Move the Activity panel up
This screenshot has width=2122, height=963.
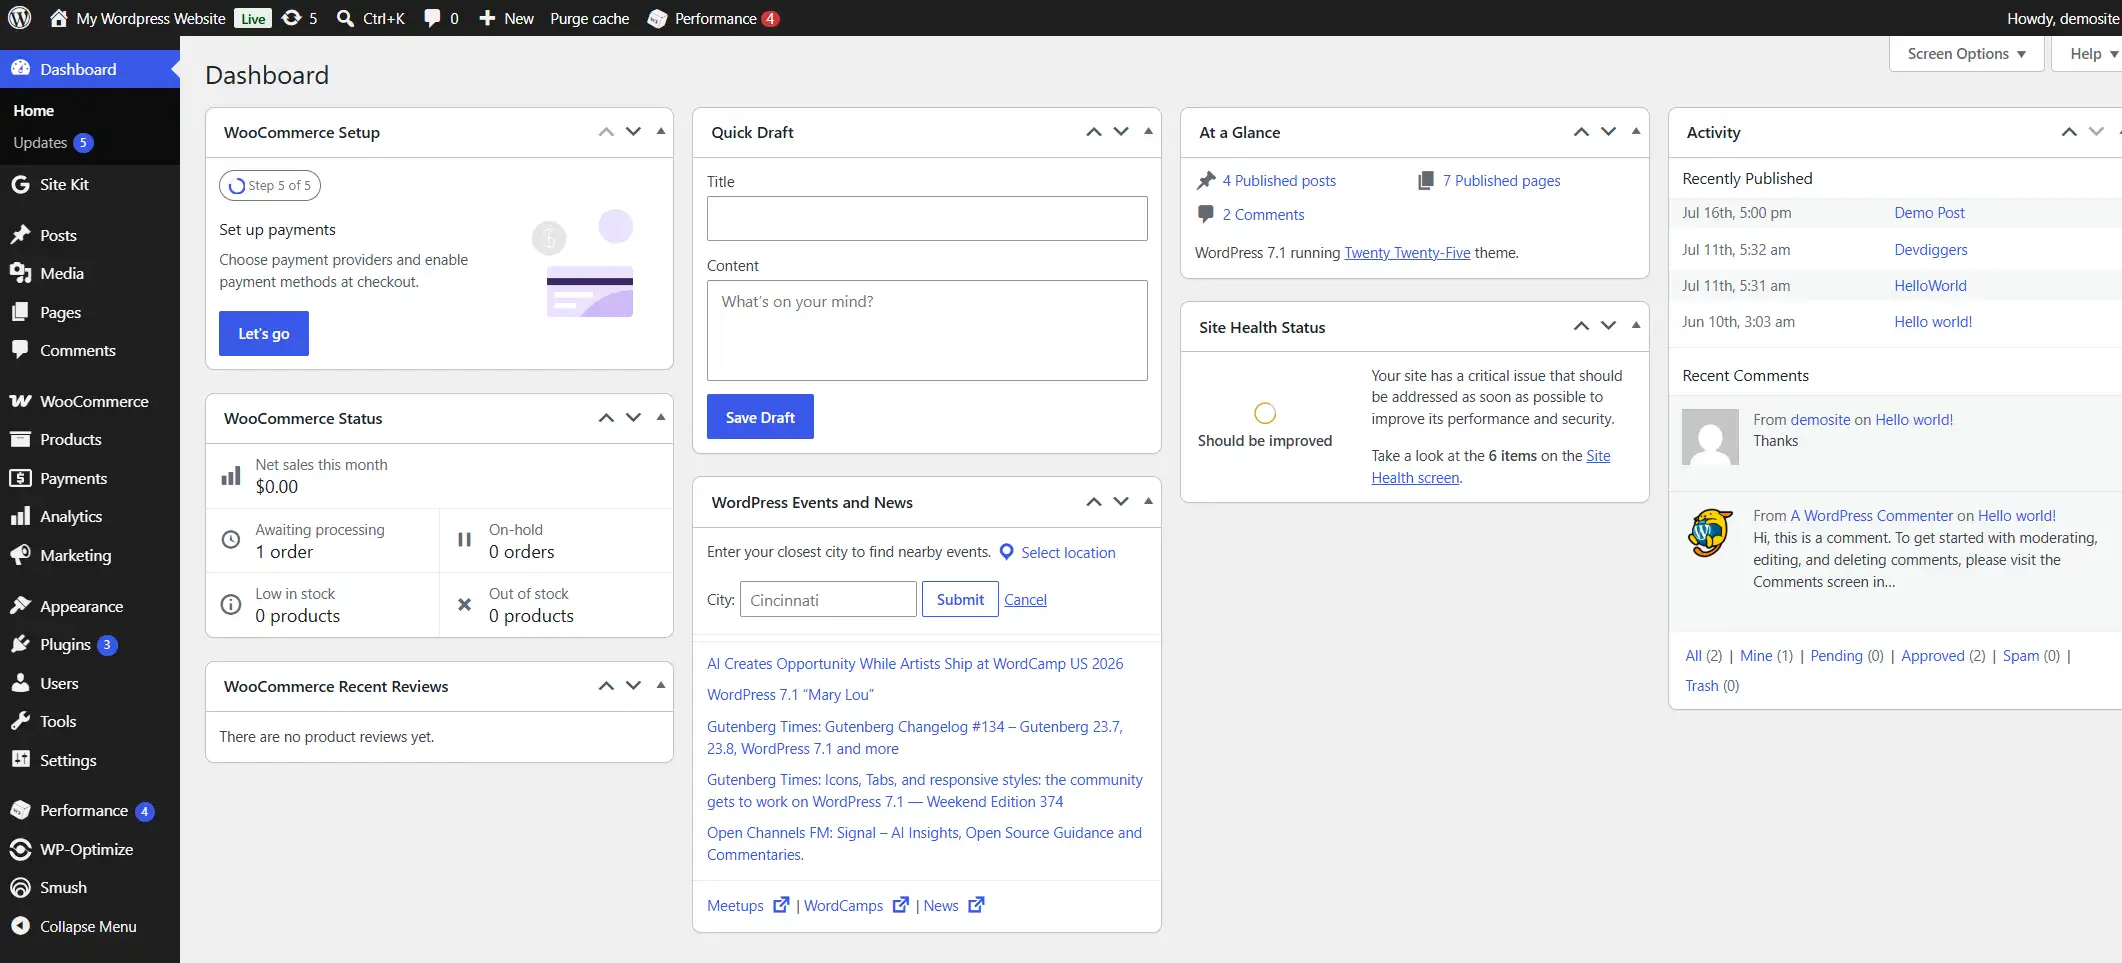tap(2069, 132)
